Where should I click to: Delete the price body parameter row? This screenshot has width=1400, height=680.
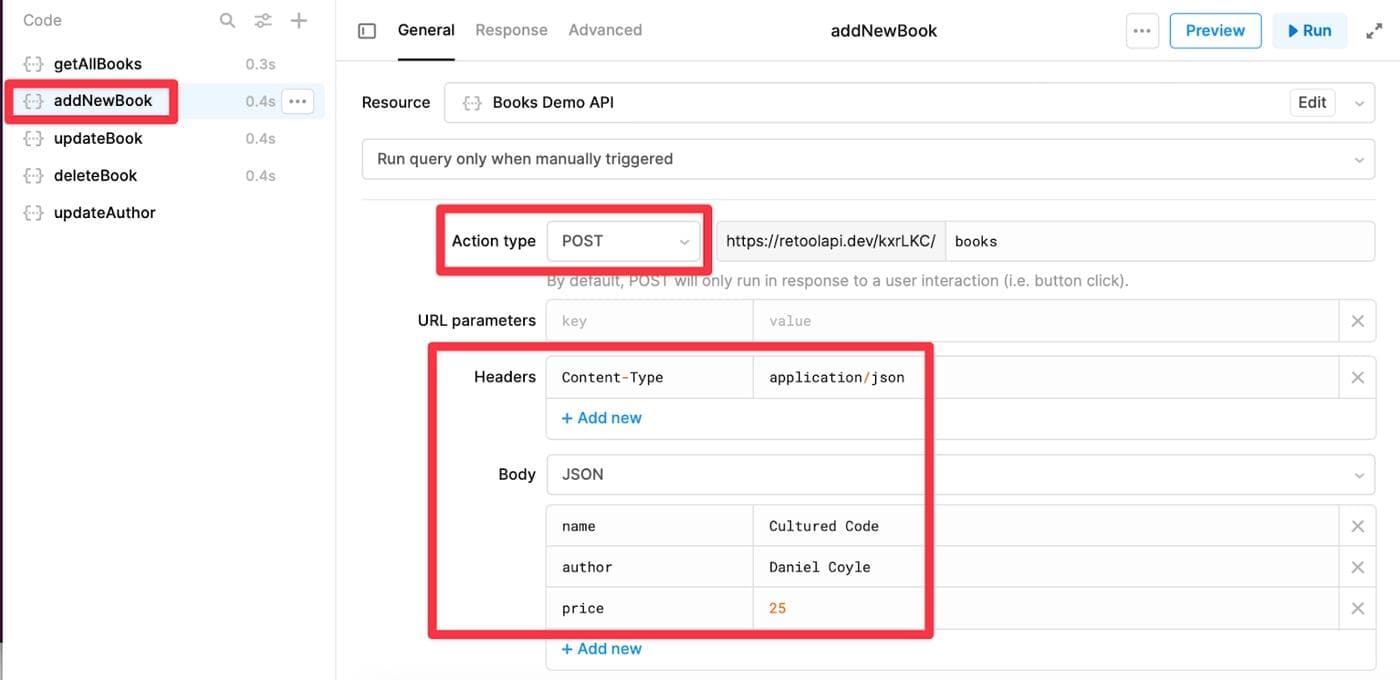(x=1357, y=608)
